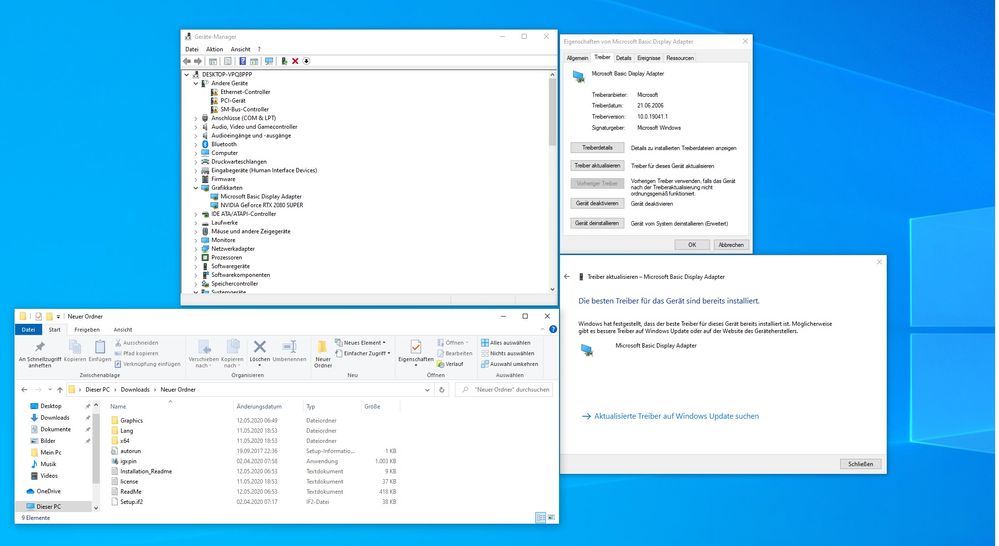Screen dimensions: 999x546
Task: Expand the Monitore node
Action: (196, 240)
